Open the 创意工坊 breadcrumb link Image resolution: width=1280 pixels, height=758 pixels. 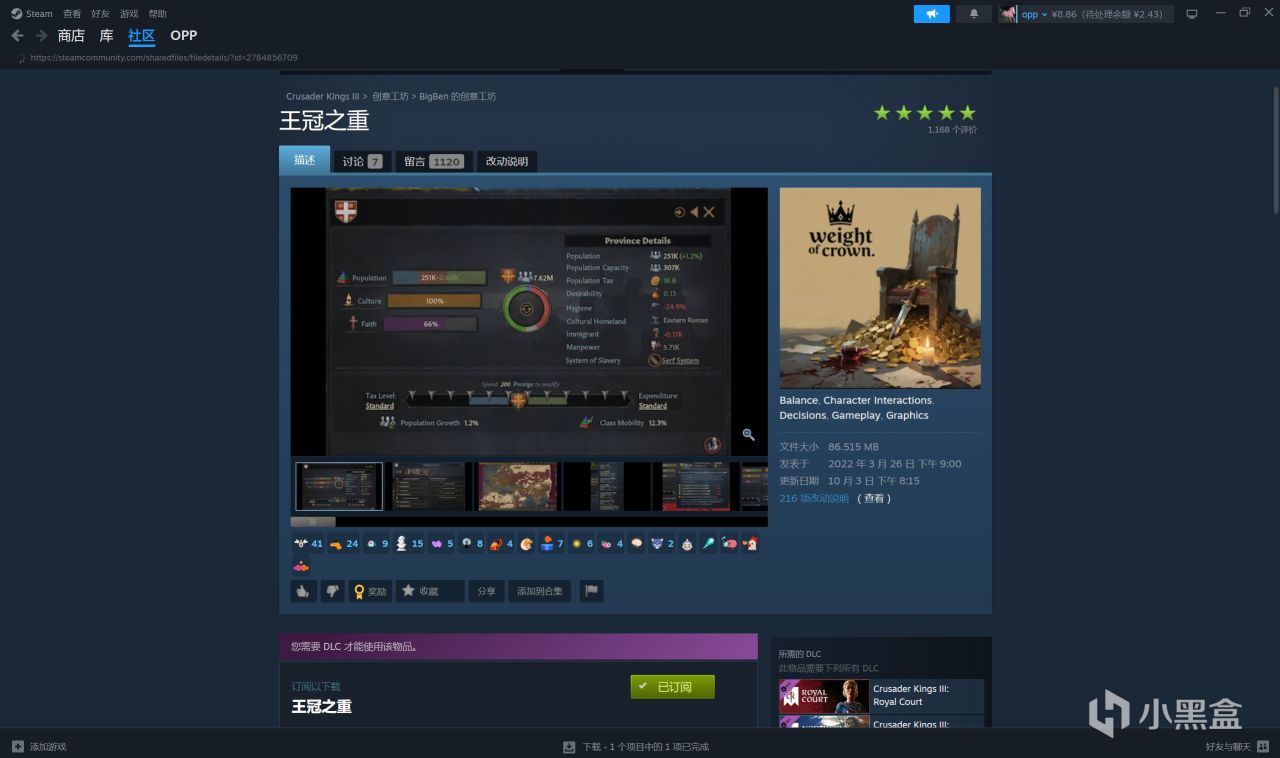pos(391,97)
